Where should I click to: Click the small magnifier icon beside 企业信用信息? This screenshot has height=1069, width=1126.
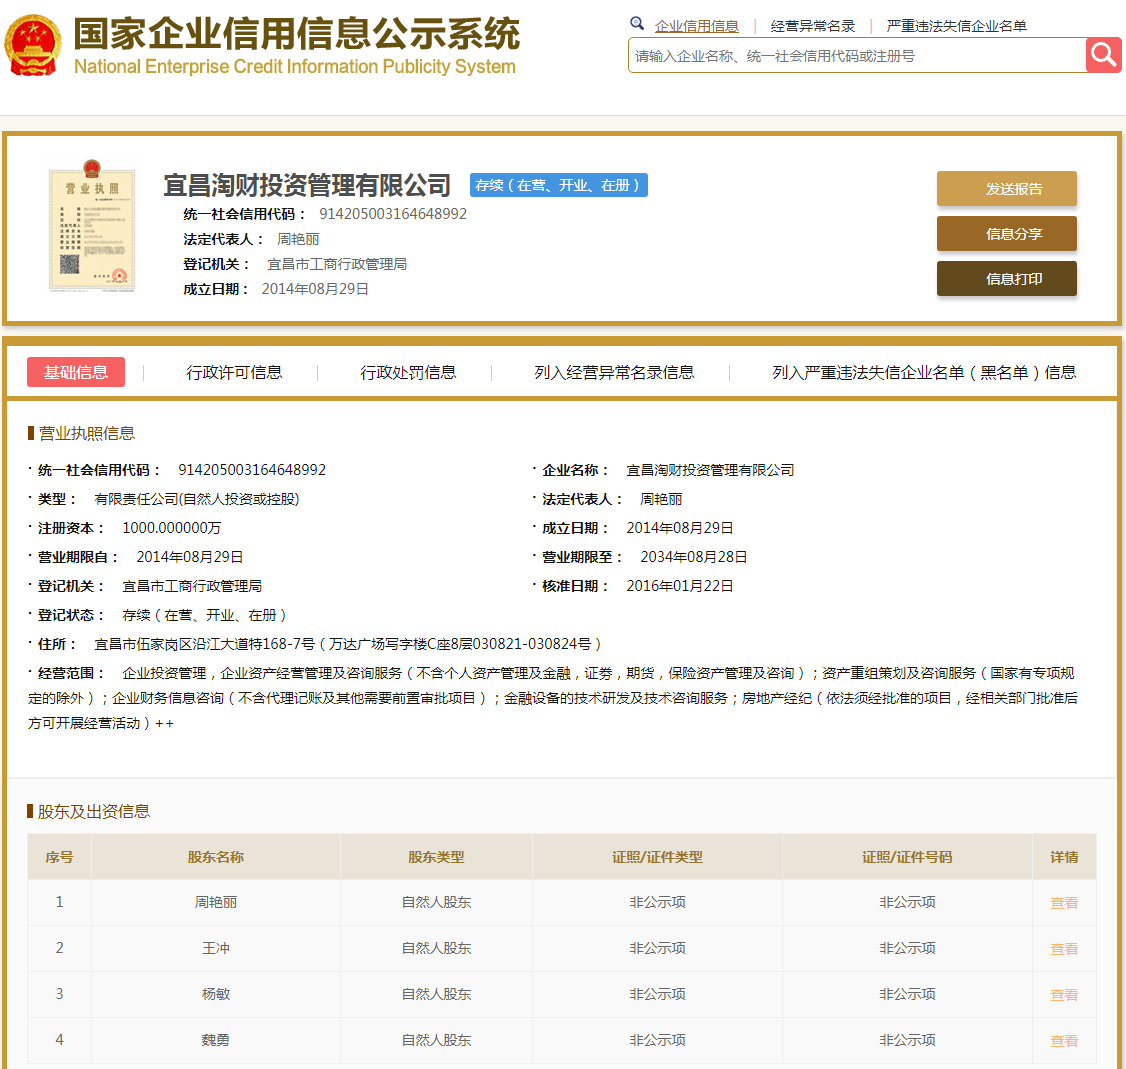point(637,24)
